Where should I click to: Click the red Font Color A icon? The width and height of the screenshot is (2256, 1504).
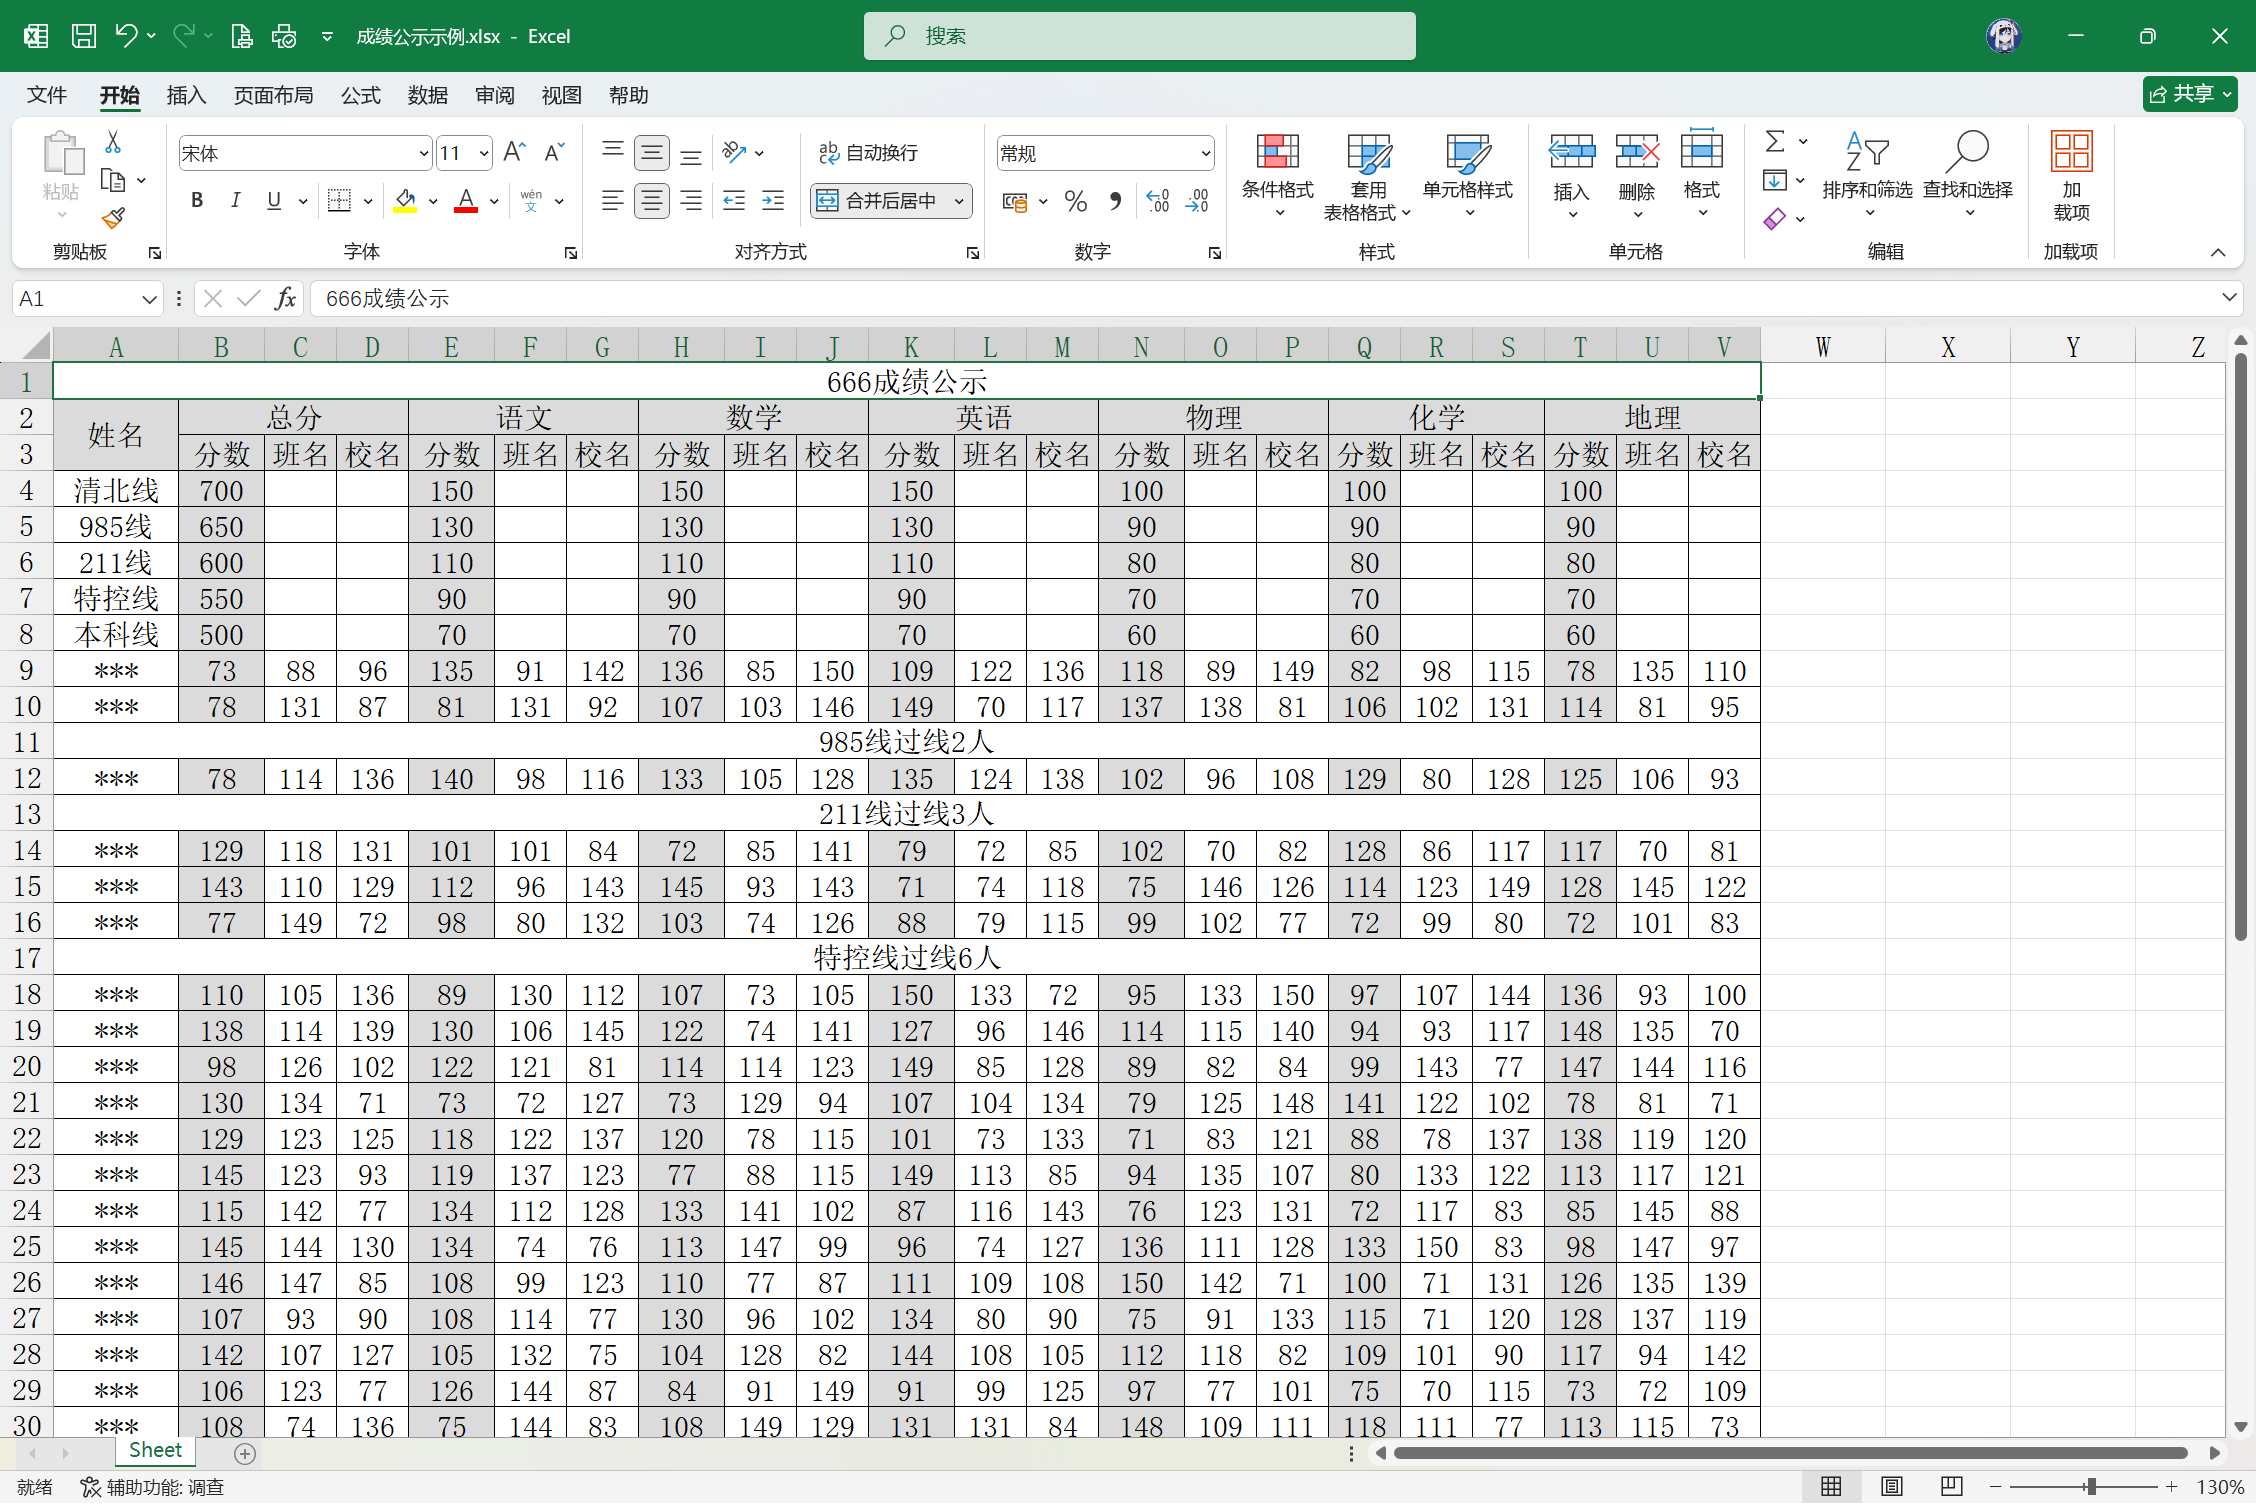466,201
